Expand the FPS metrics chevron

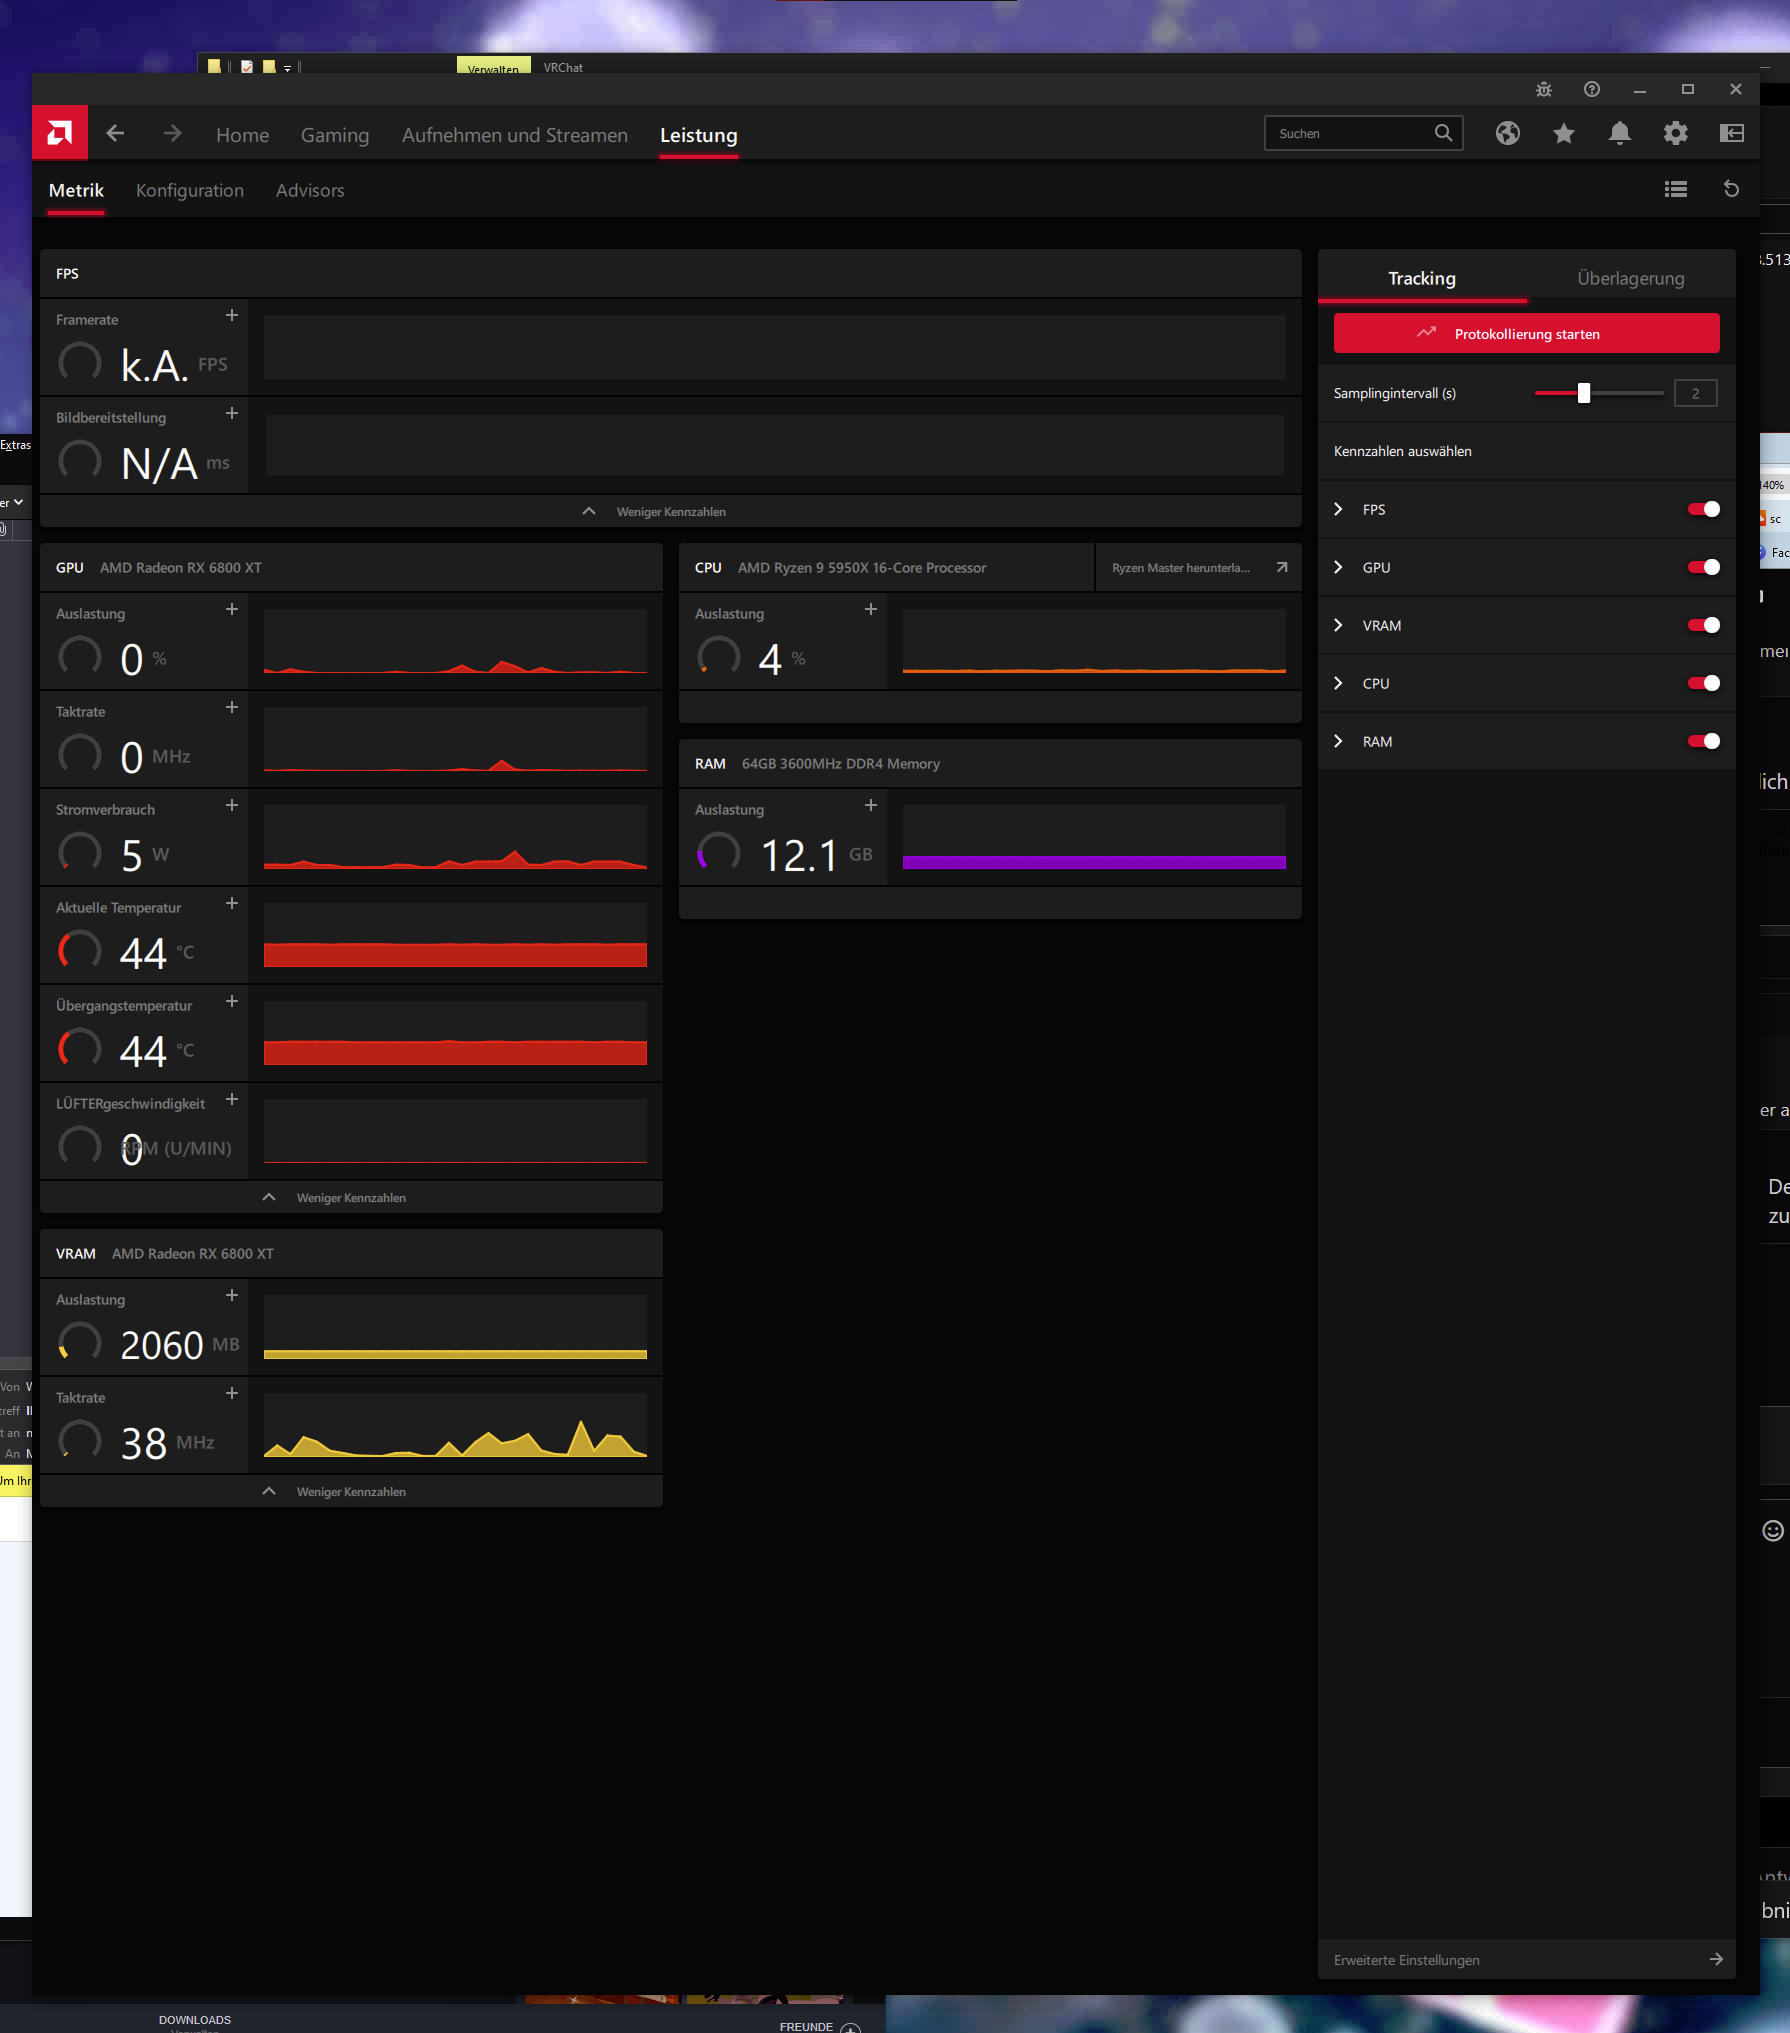click(x=1338, y=509)
